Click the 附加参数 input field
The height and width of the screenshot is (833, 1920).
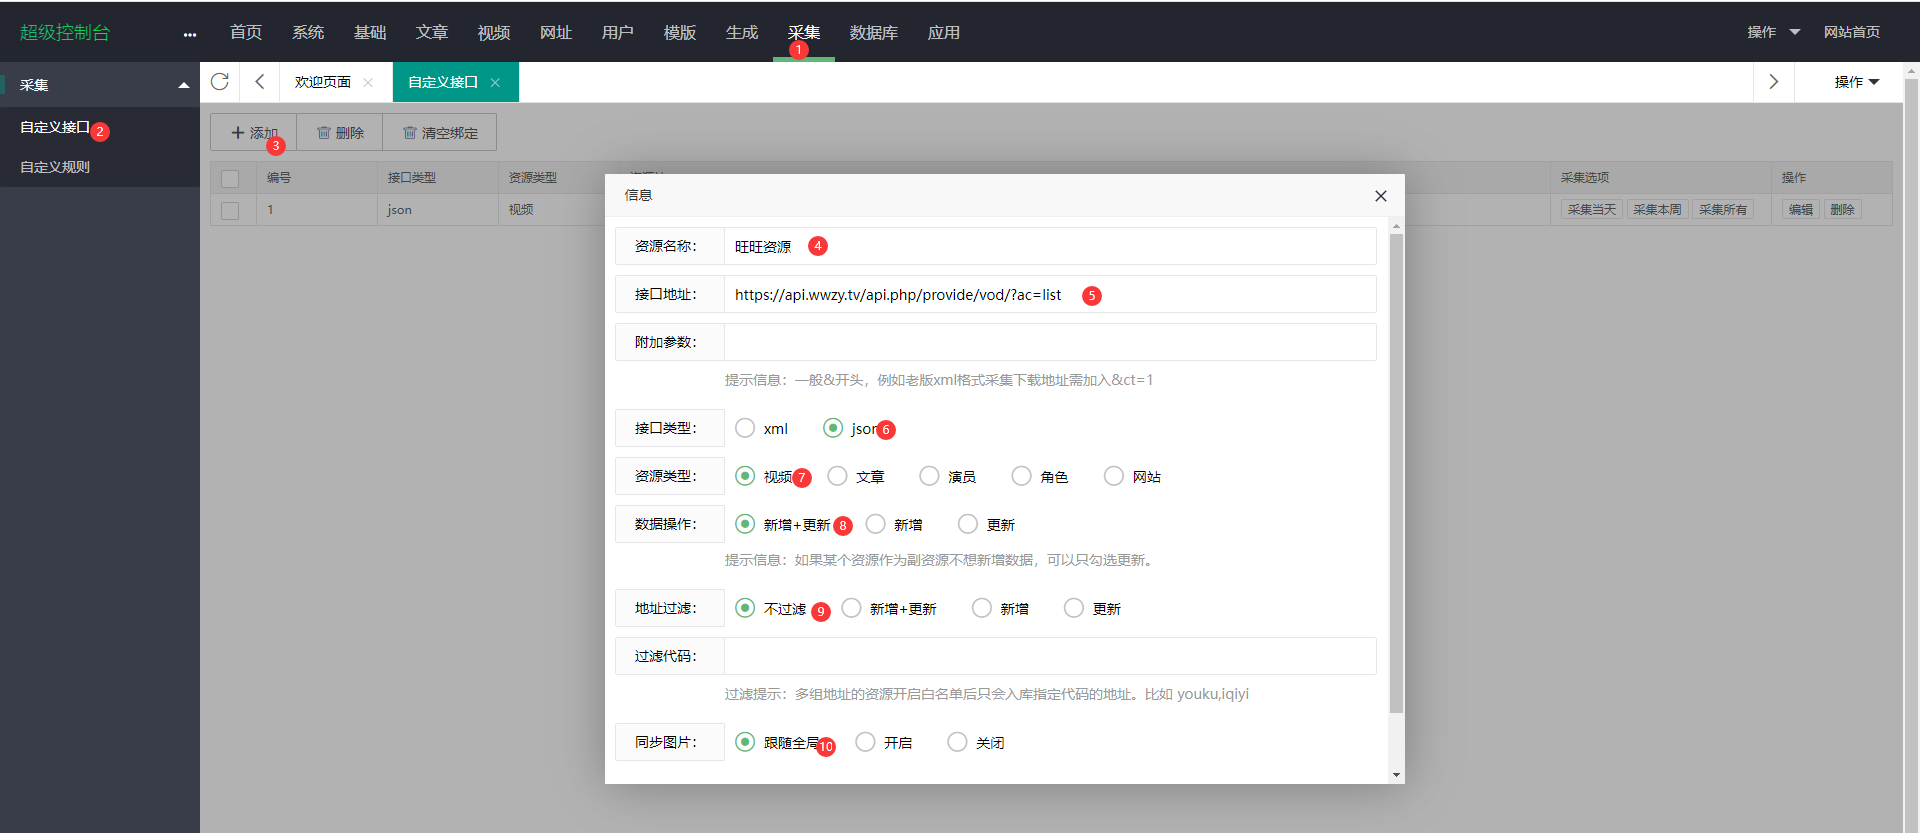[1050, 342]
